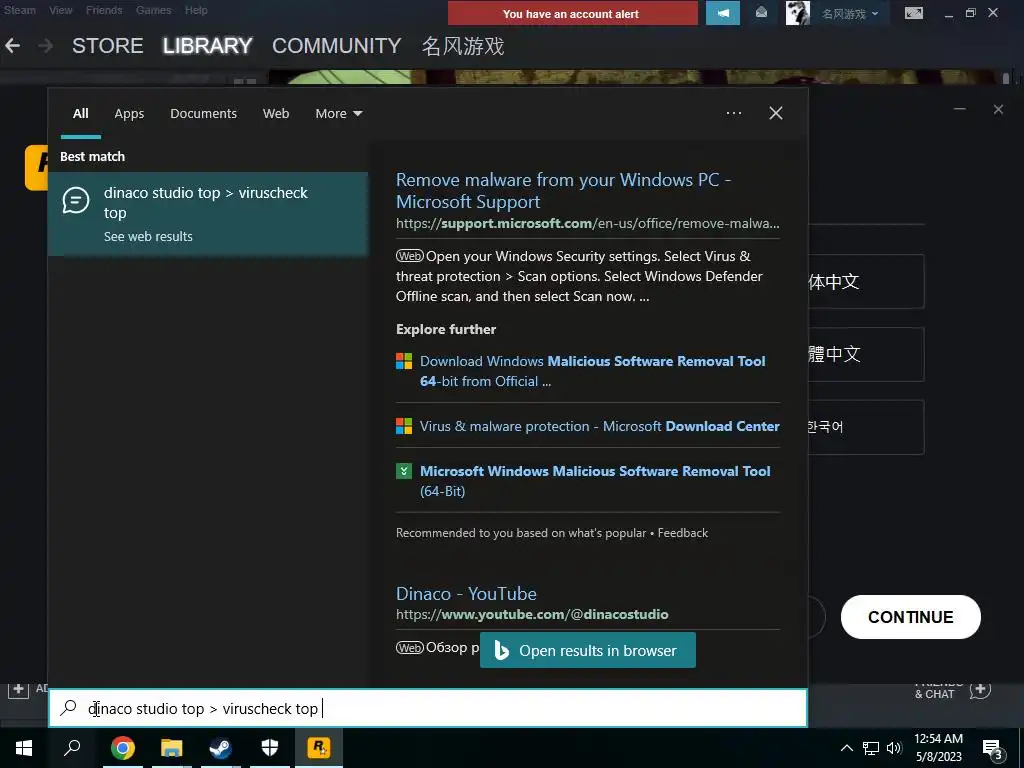Open the Dinaco - YouTube result

[x=466, y=594]
